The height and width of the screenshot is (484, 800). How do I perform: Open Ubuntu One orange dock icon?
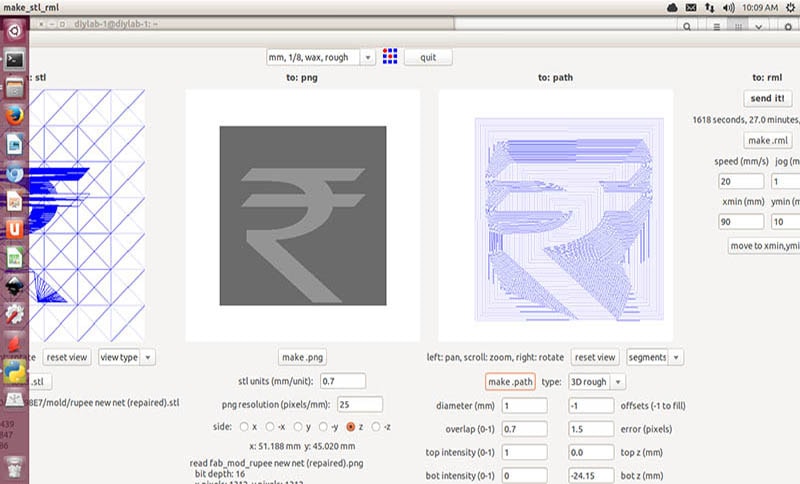(14, 230)
